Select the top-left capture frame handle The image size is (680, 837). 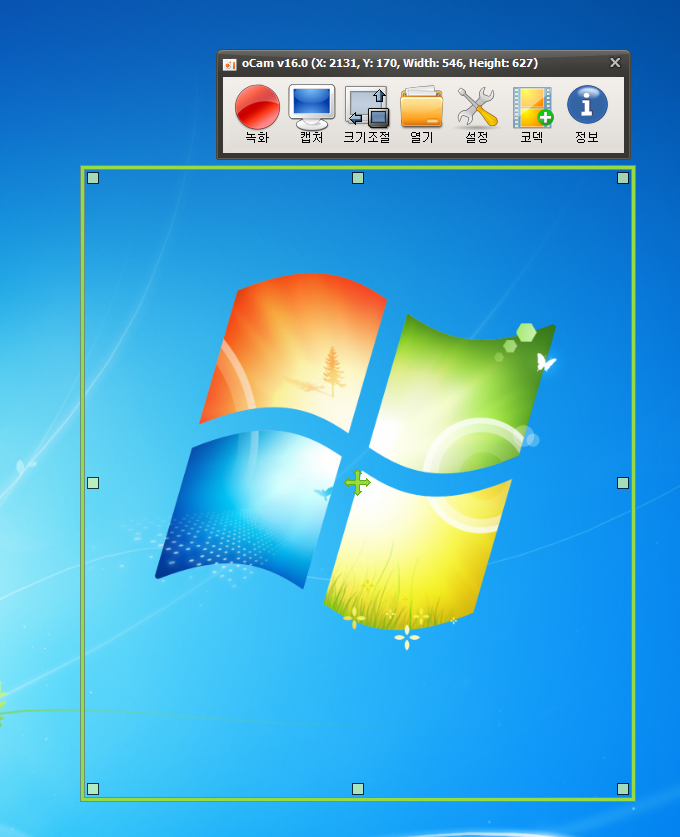(x=93, y=178)
